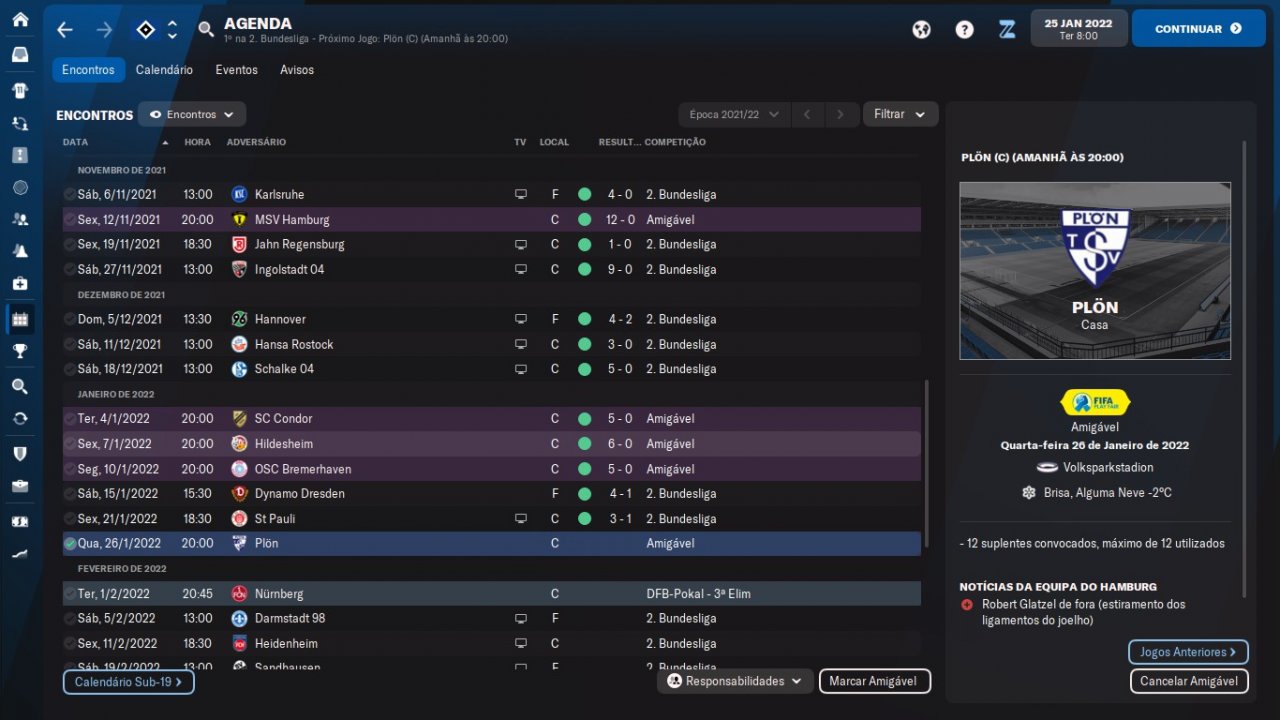Sort by the DATA column header
Image resolution: width=1280 pixels, height=720 pixels.
(75, 142)
